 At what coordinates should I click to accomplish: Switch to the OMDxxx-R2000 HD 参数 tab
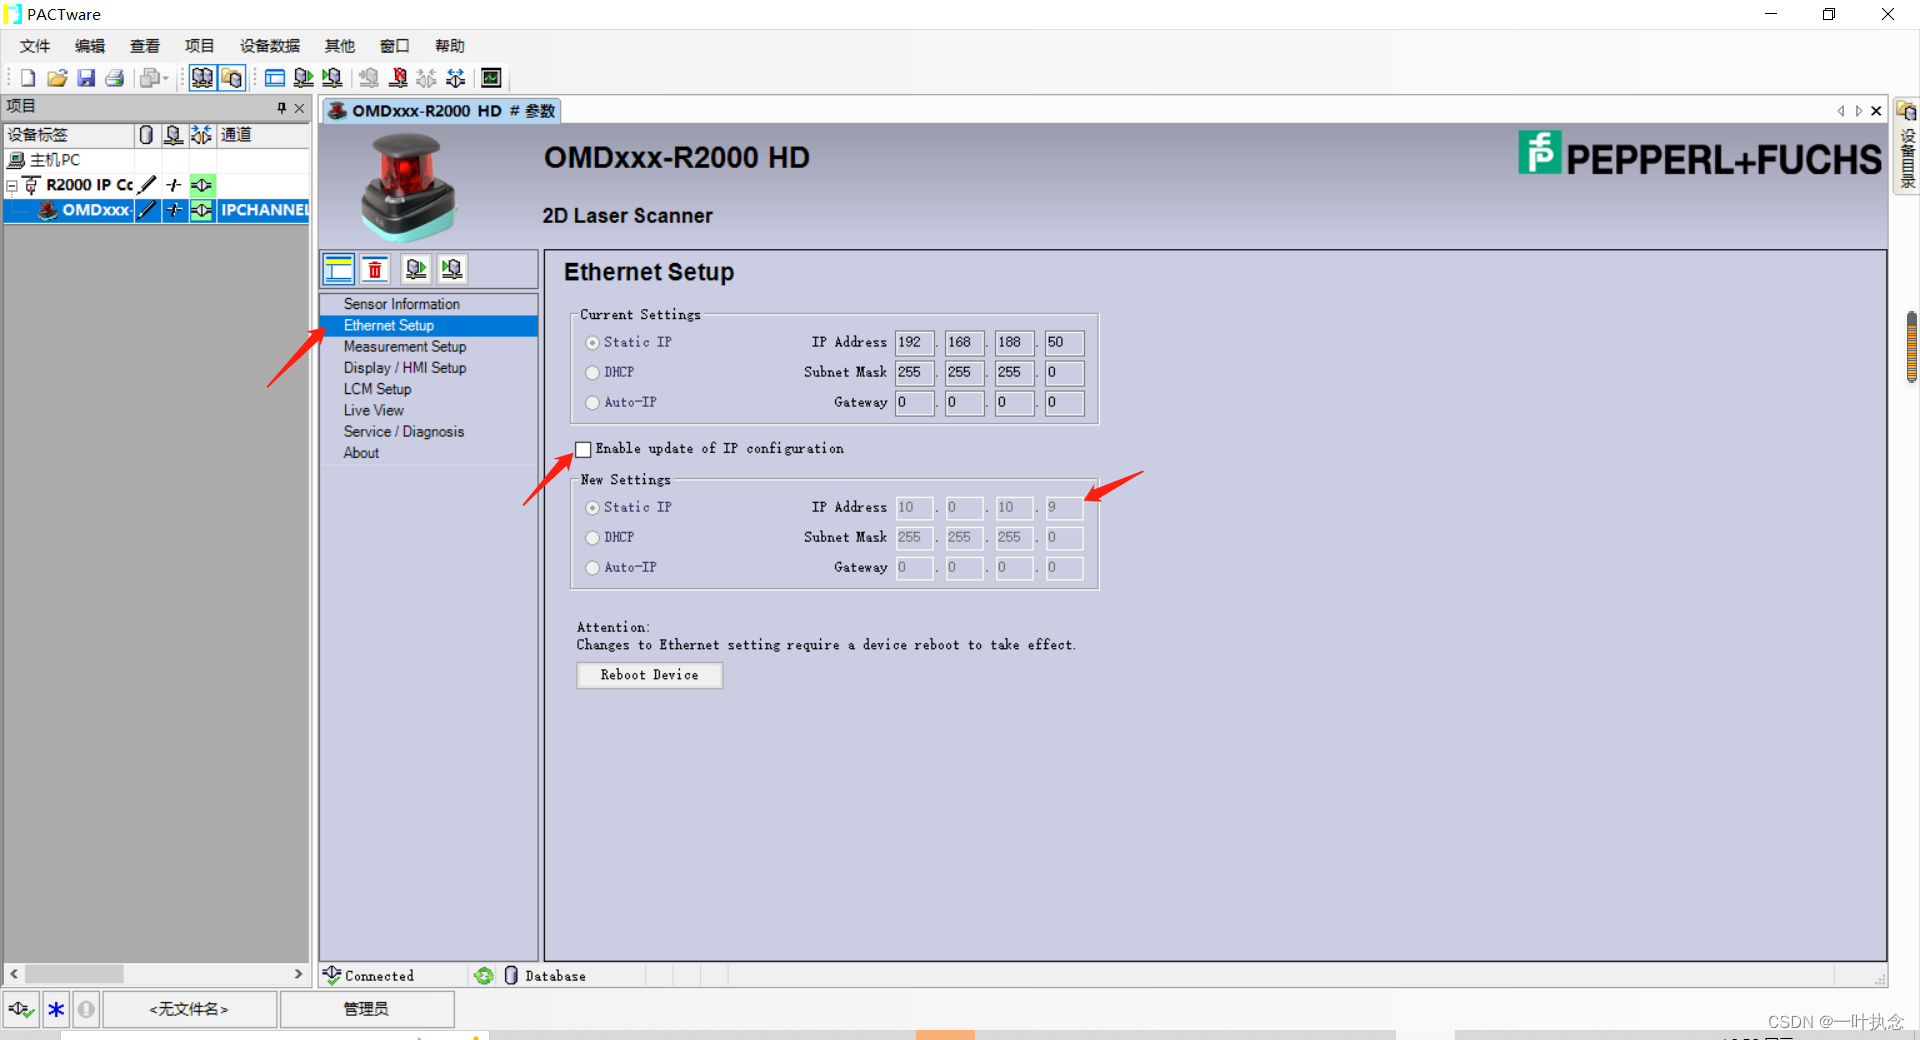point(441,111)
